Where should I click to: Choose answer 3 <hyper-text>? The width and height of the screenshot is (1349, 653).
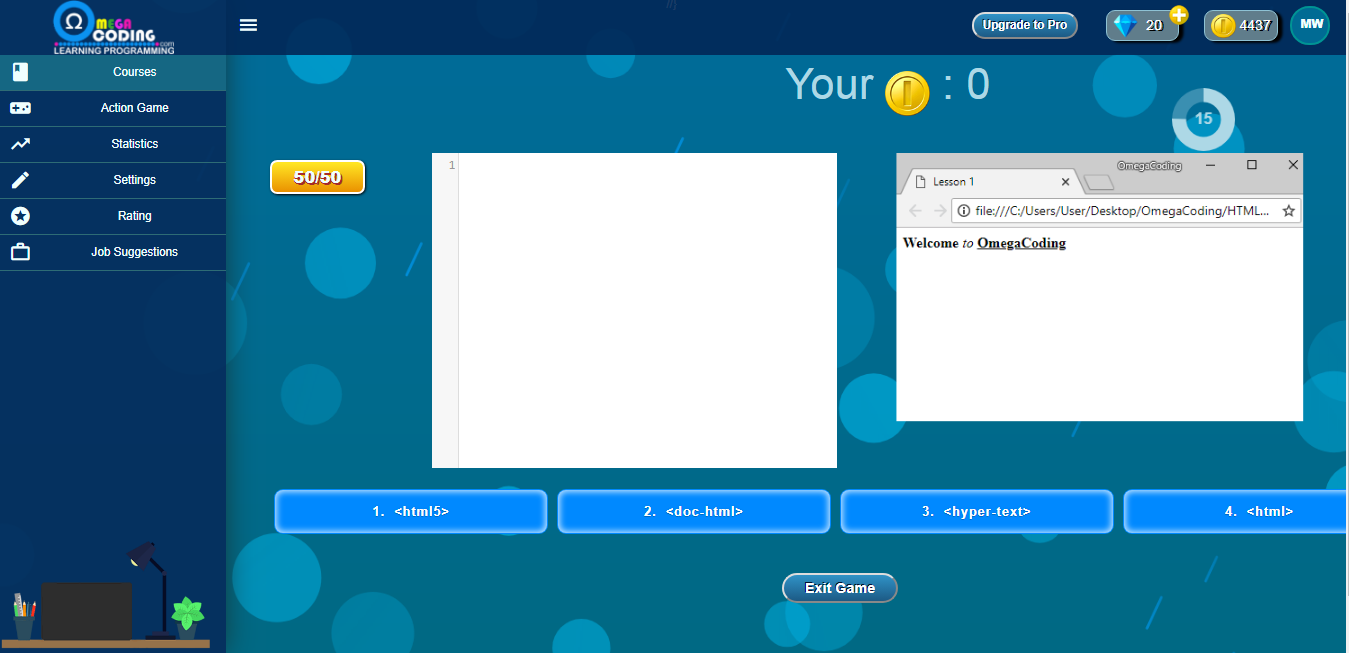977,511
